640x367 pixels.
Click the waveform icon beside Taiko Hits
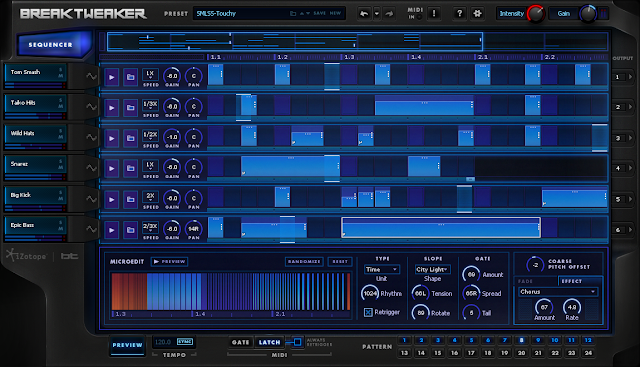91,107
